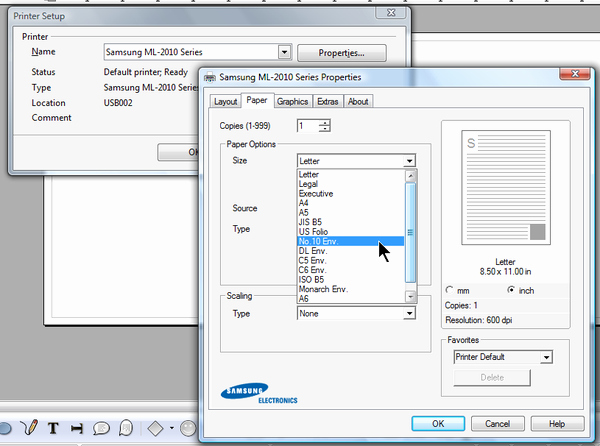Switch to the About tab
The width and height of the screenshot is (600, 446).
[x=358, y=101]
